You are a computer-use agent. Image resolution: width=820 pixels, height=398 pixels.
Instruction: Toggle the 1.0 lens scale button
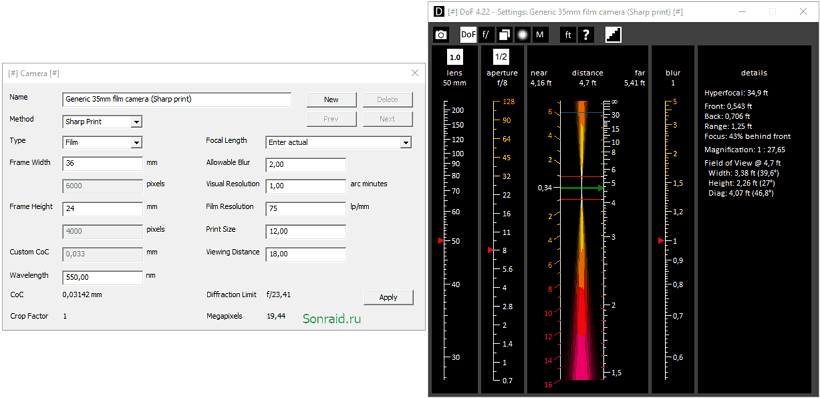point(454,56)
